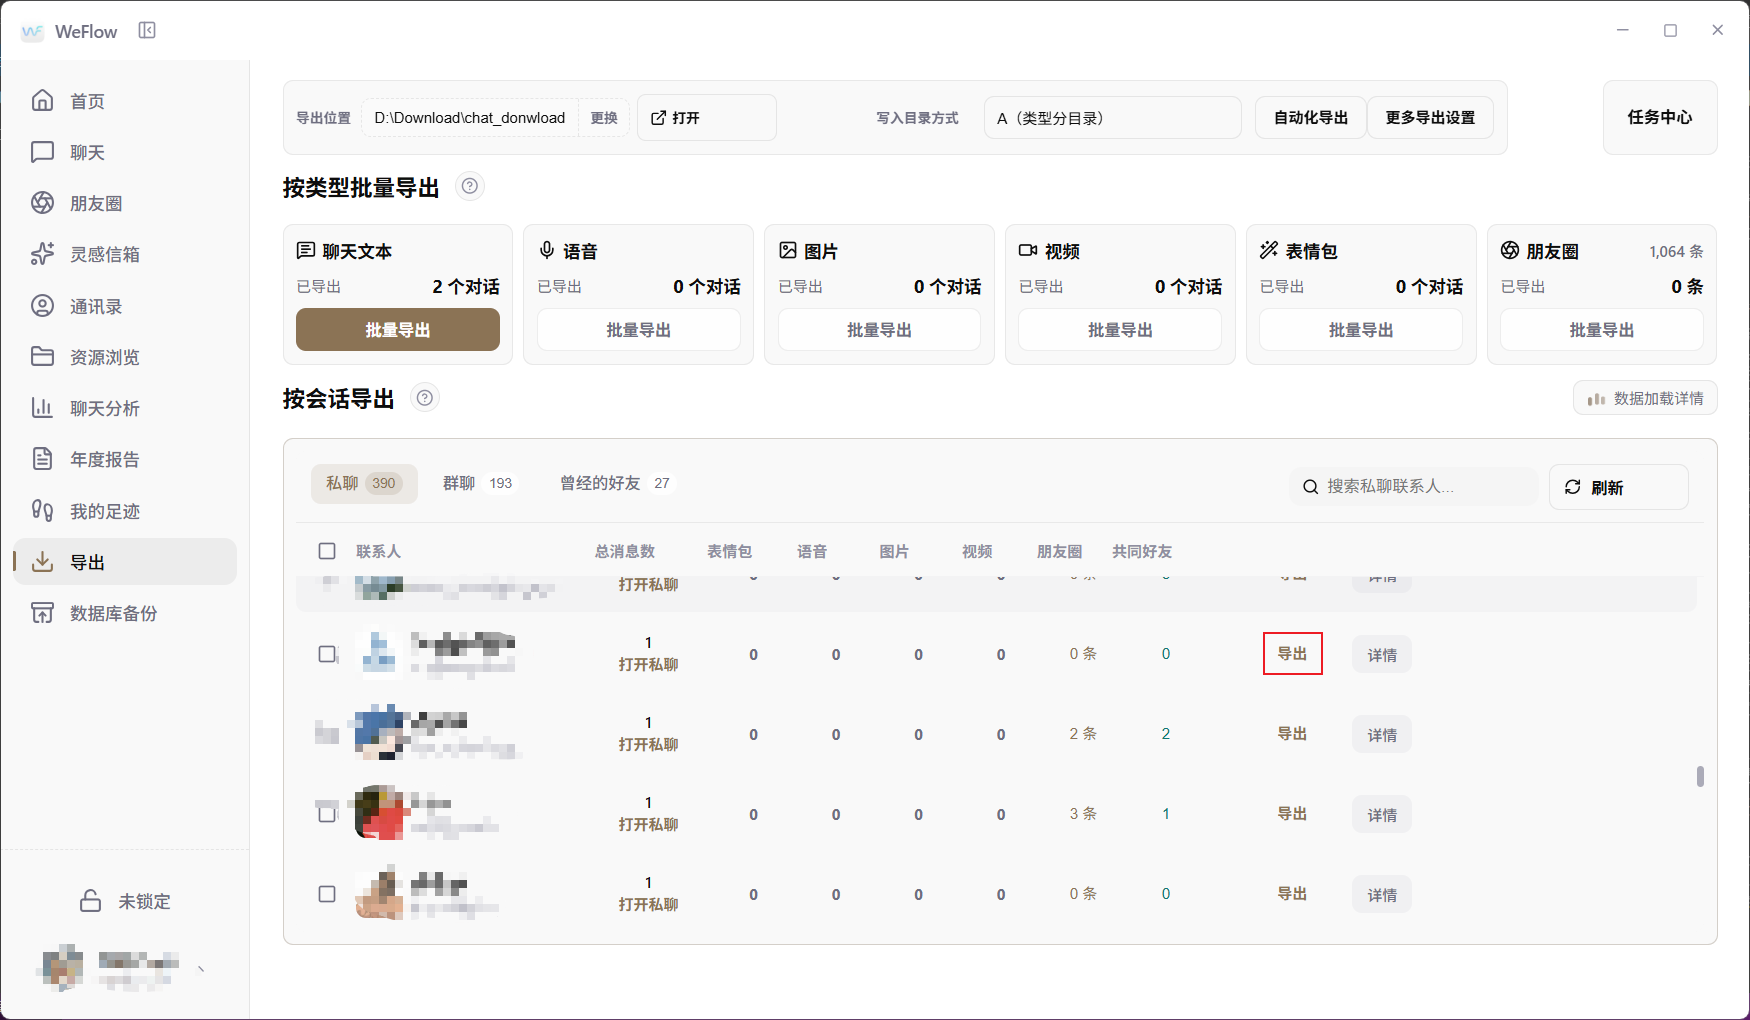
Task: Click the 表情包 column header
Action: [730, 551]
